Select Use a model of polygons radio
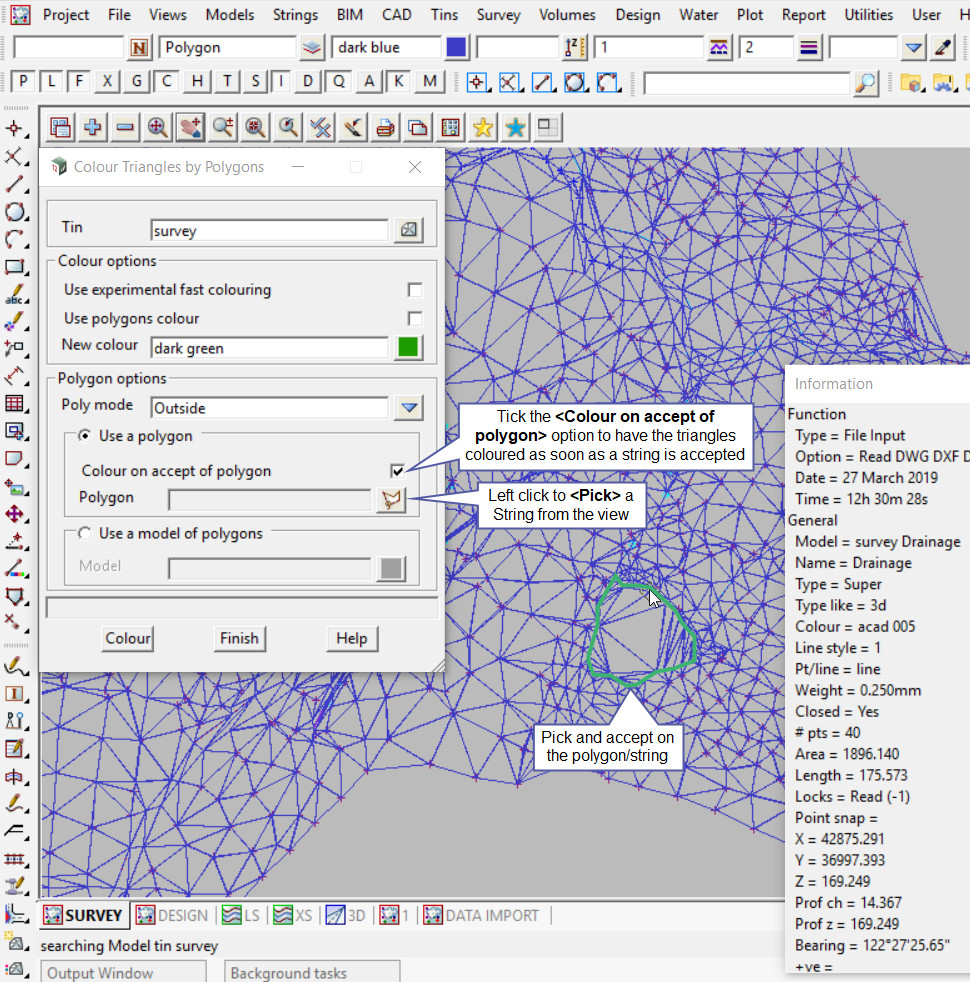 click(85, 534)
